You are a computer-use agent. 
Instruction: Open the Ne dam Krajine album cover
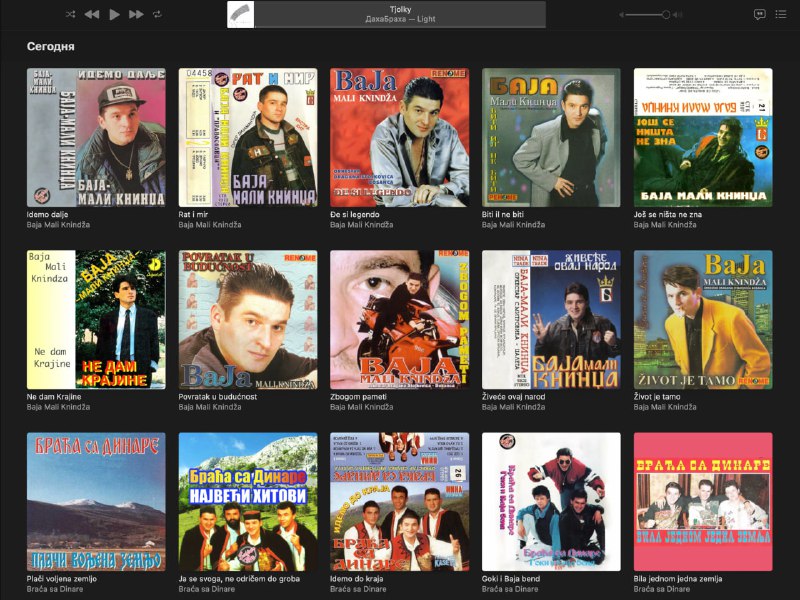point(96,320)
